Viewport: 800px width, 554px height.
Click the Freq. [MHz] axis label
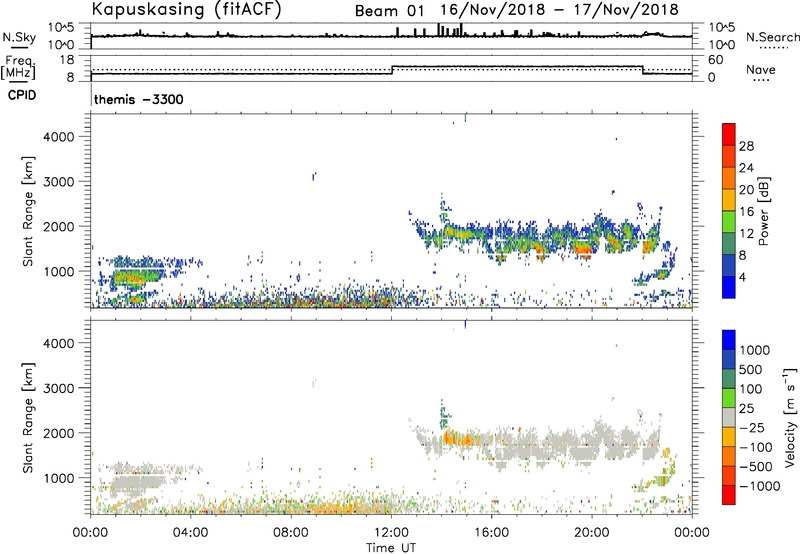(18, 68)
